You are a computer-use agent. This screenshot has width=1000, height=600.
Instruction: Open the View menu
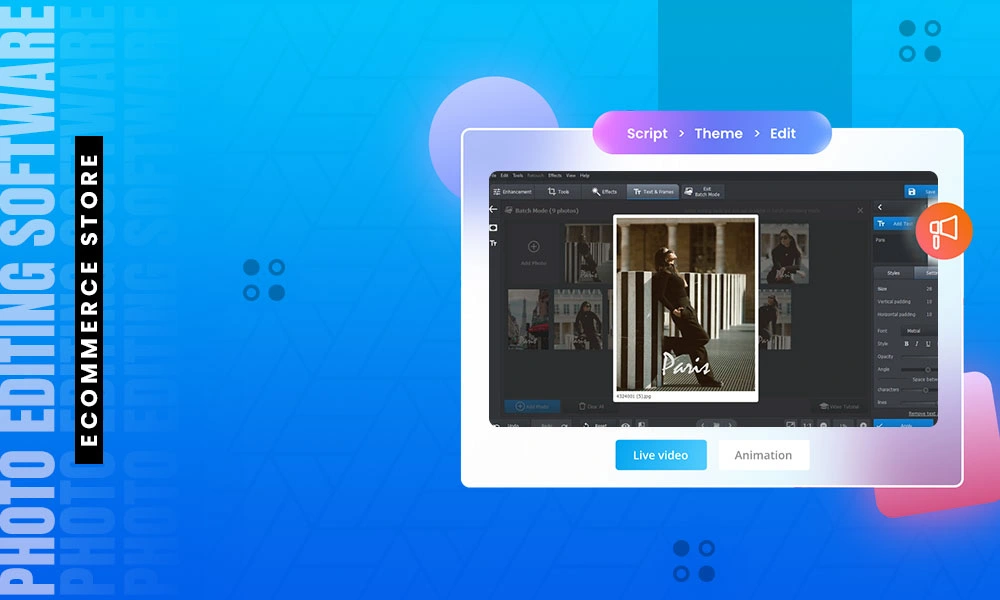[571, 175]
